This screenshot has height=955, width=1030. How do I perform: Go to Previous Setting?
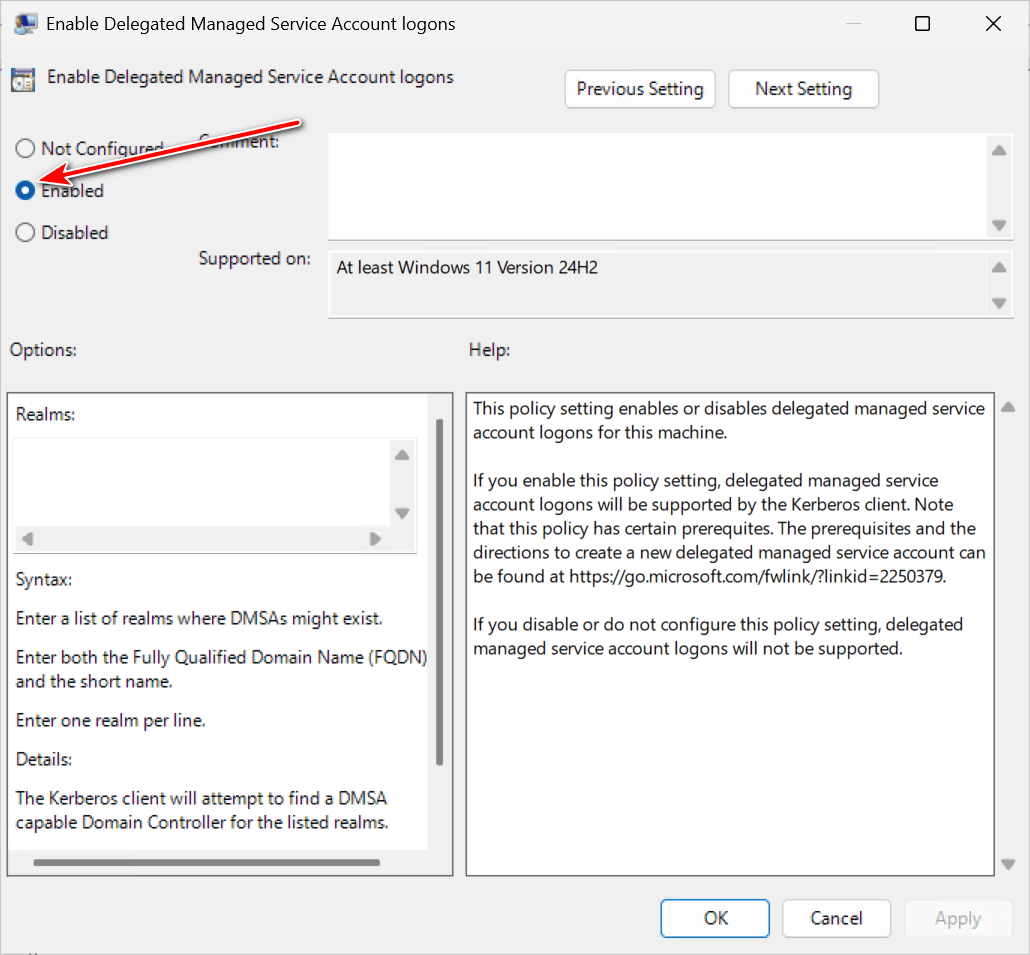point(640,89)
